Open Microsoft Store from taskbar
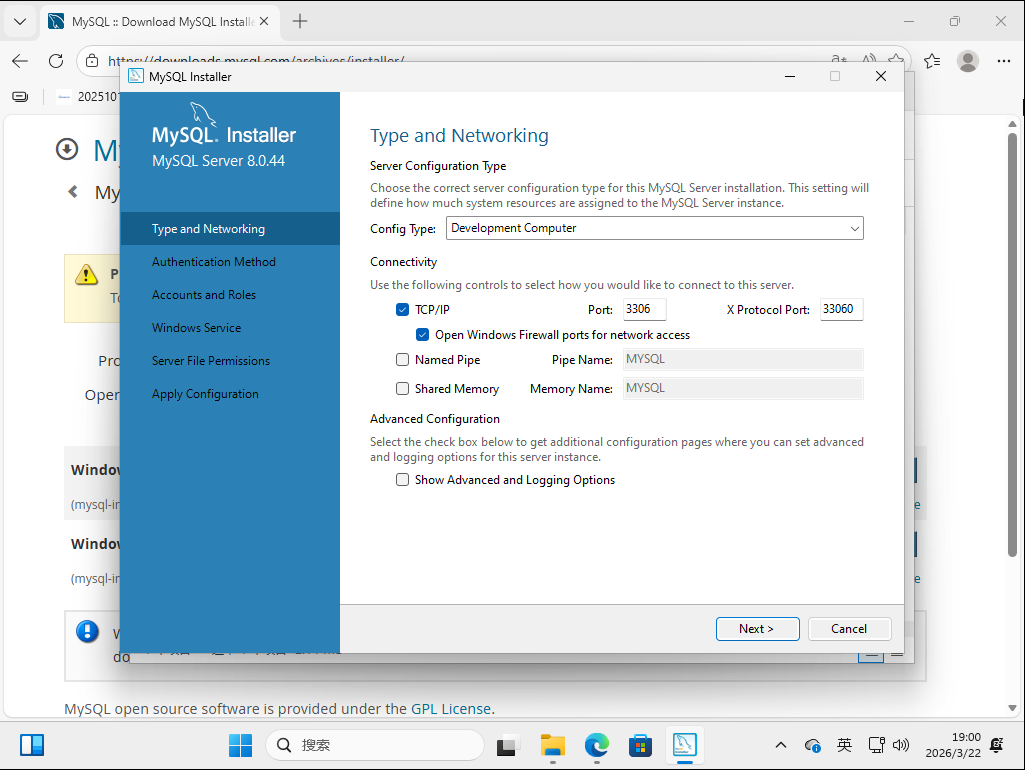The width and height of the screenshot is (1025, 770). point(641,745)
